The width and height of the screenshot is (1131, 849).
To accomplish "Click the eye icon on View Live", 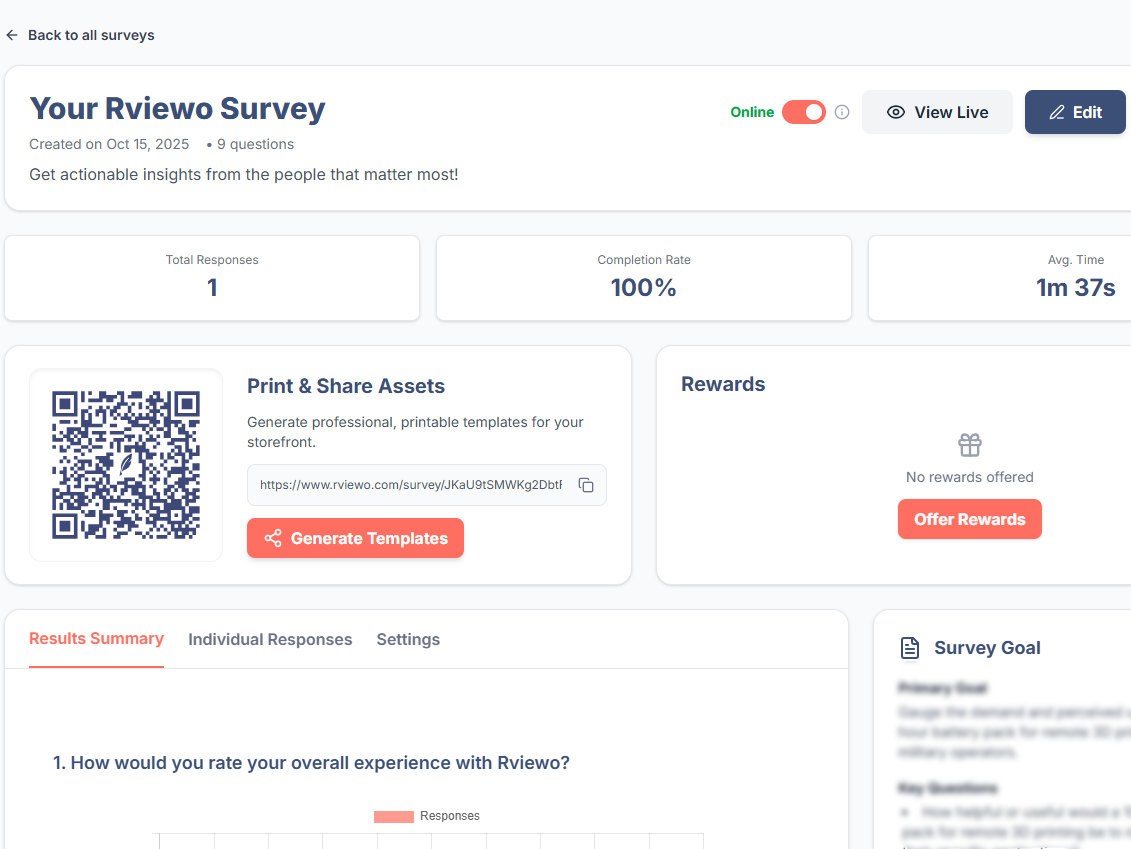I will (896, 112).
